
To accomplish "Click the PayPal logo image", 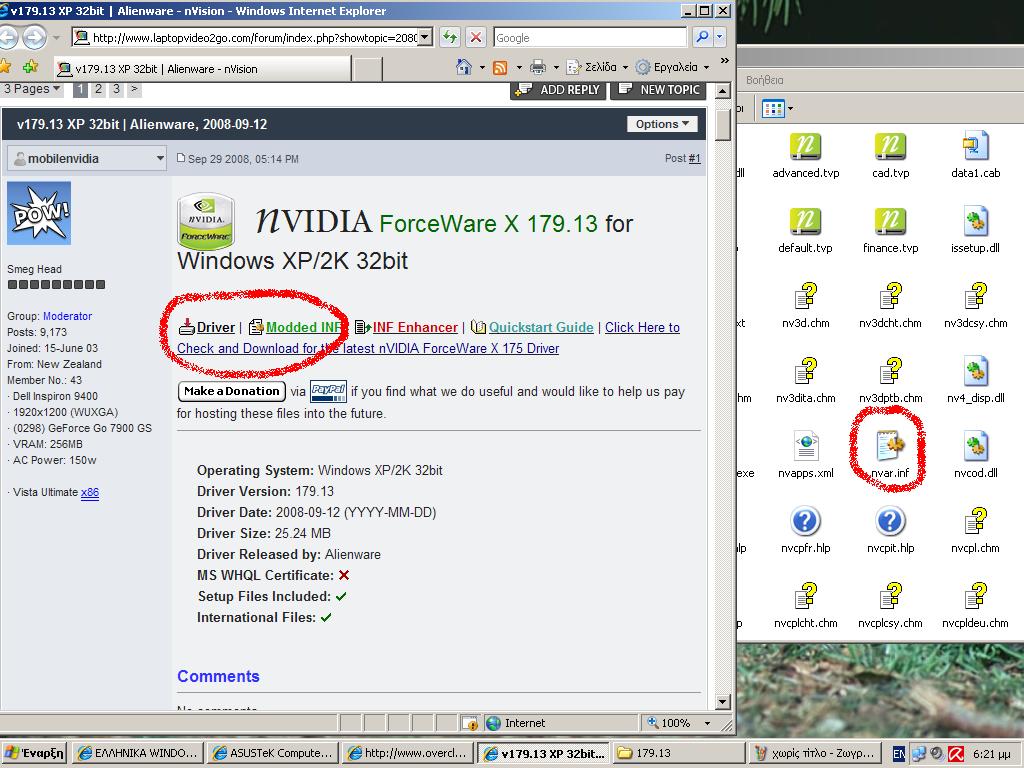I will click(x=328, y=391).
